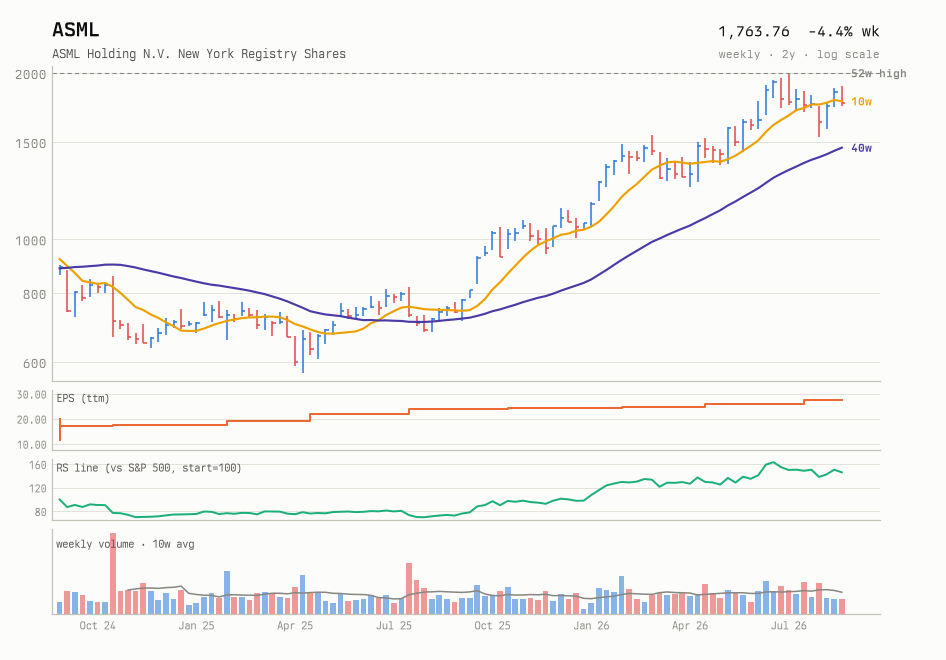Image resolution: width=946 pixels, height=660 pixels.
Task: Click the 'EPS (ttm)' panel label
Action: coord(83,398)
